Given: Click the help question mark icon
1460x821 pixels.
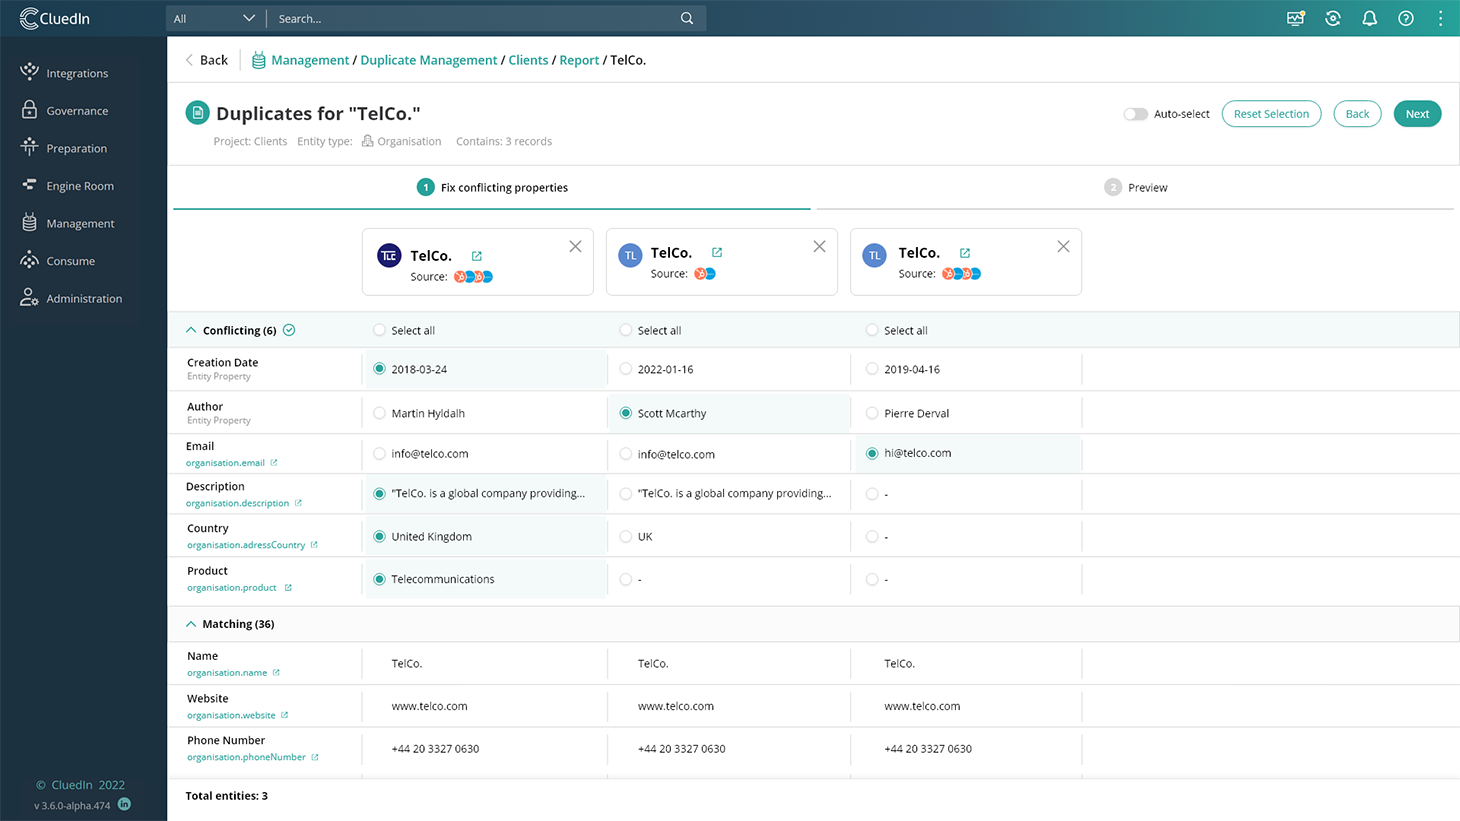Looking at the screenshot, I should tap(1406, 18).
